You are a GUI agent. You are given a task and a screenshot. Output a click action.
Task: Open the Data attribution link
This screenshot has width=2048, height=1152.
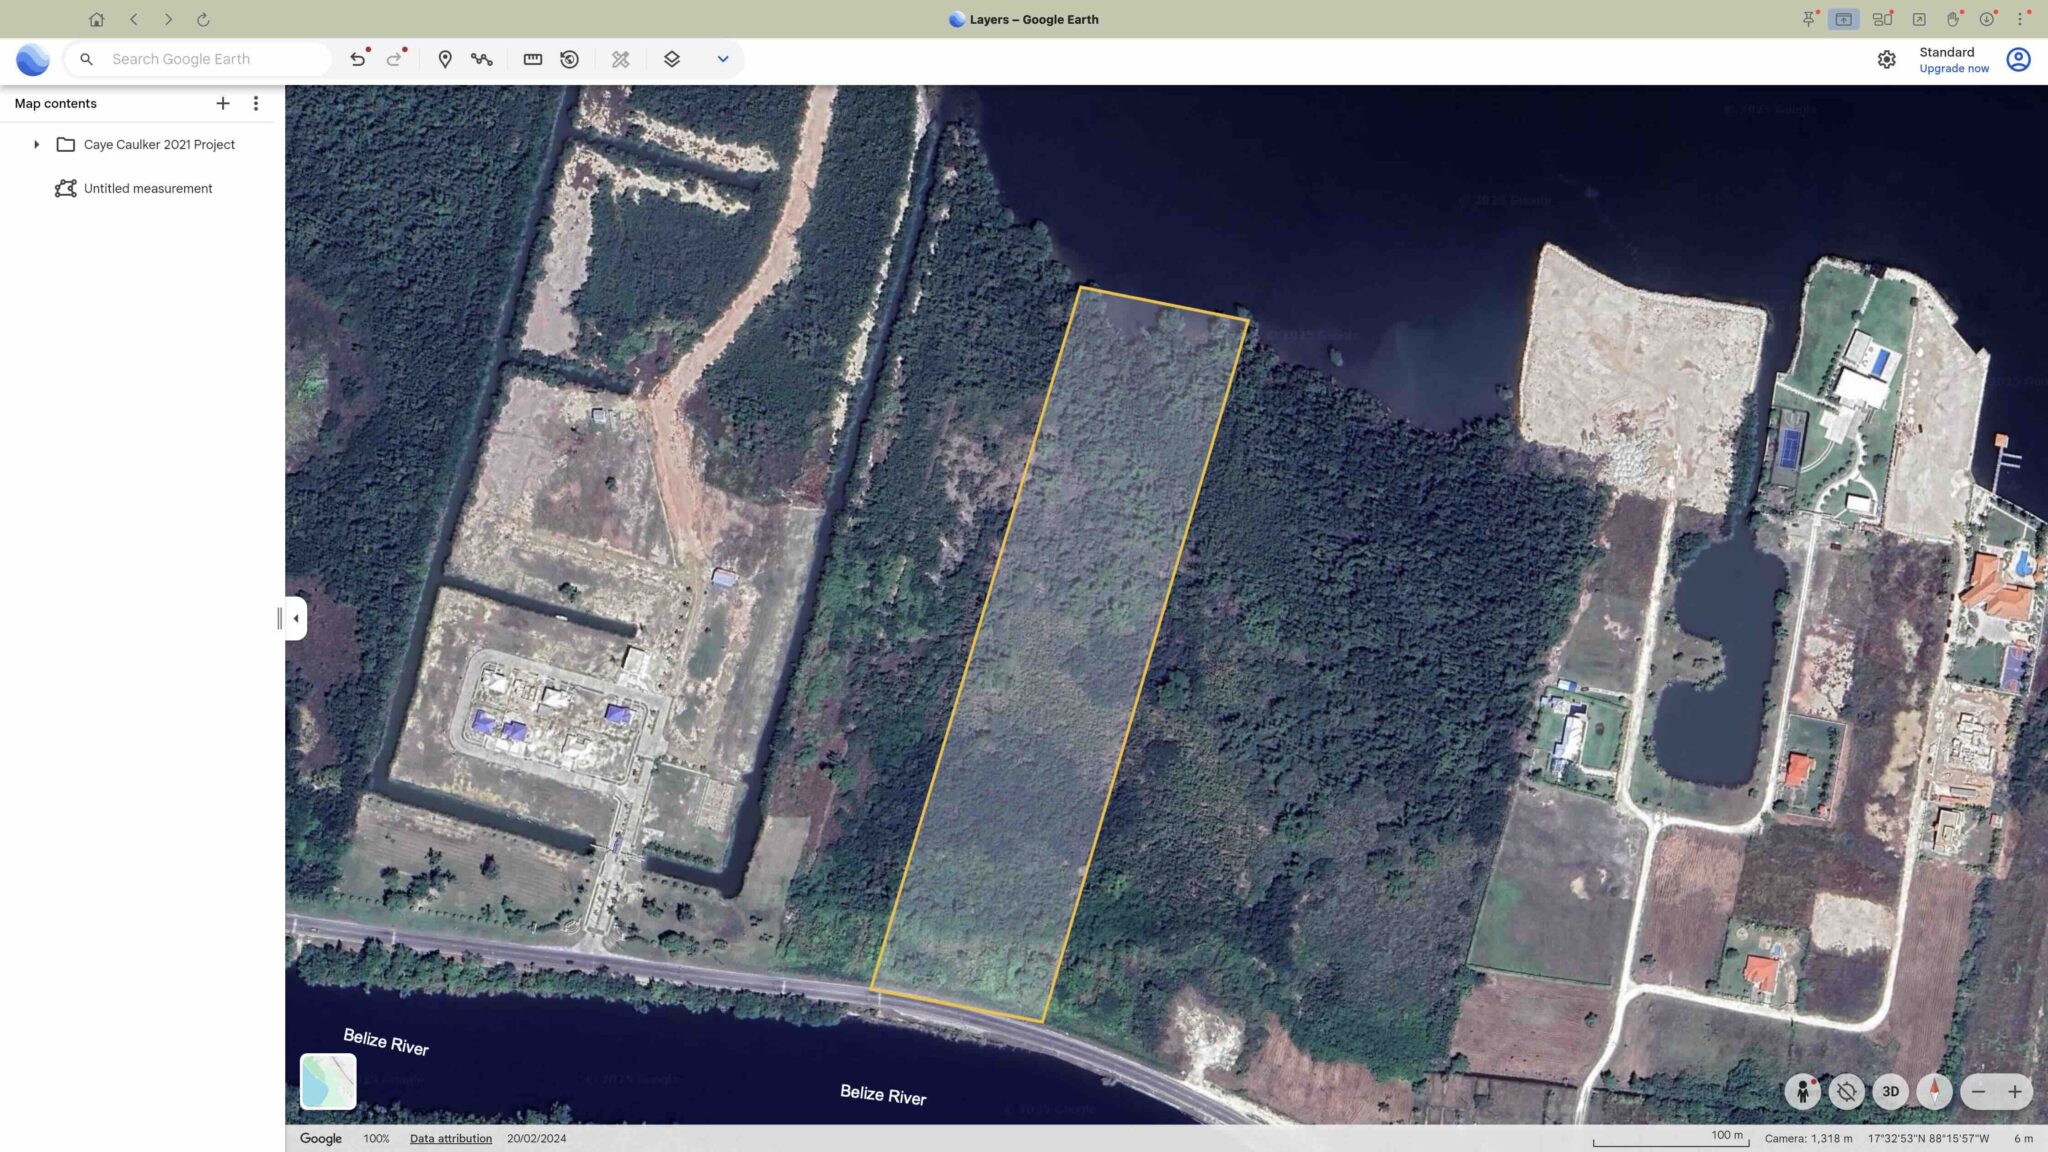click(x=450, y=1138)
